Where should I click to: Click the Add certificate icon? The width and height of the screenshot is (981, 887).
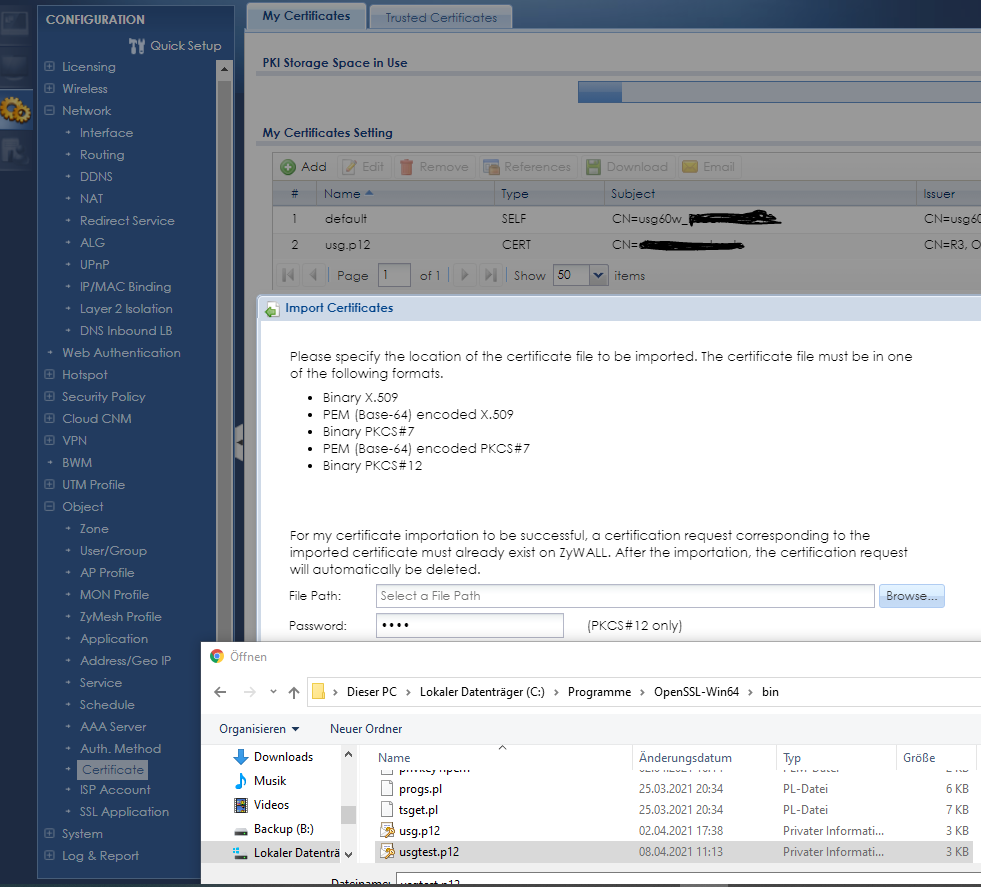[x=288, y=167]
